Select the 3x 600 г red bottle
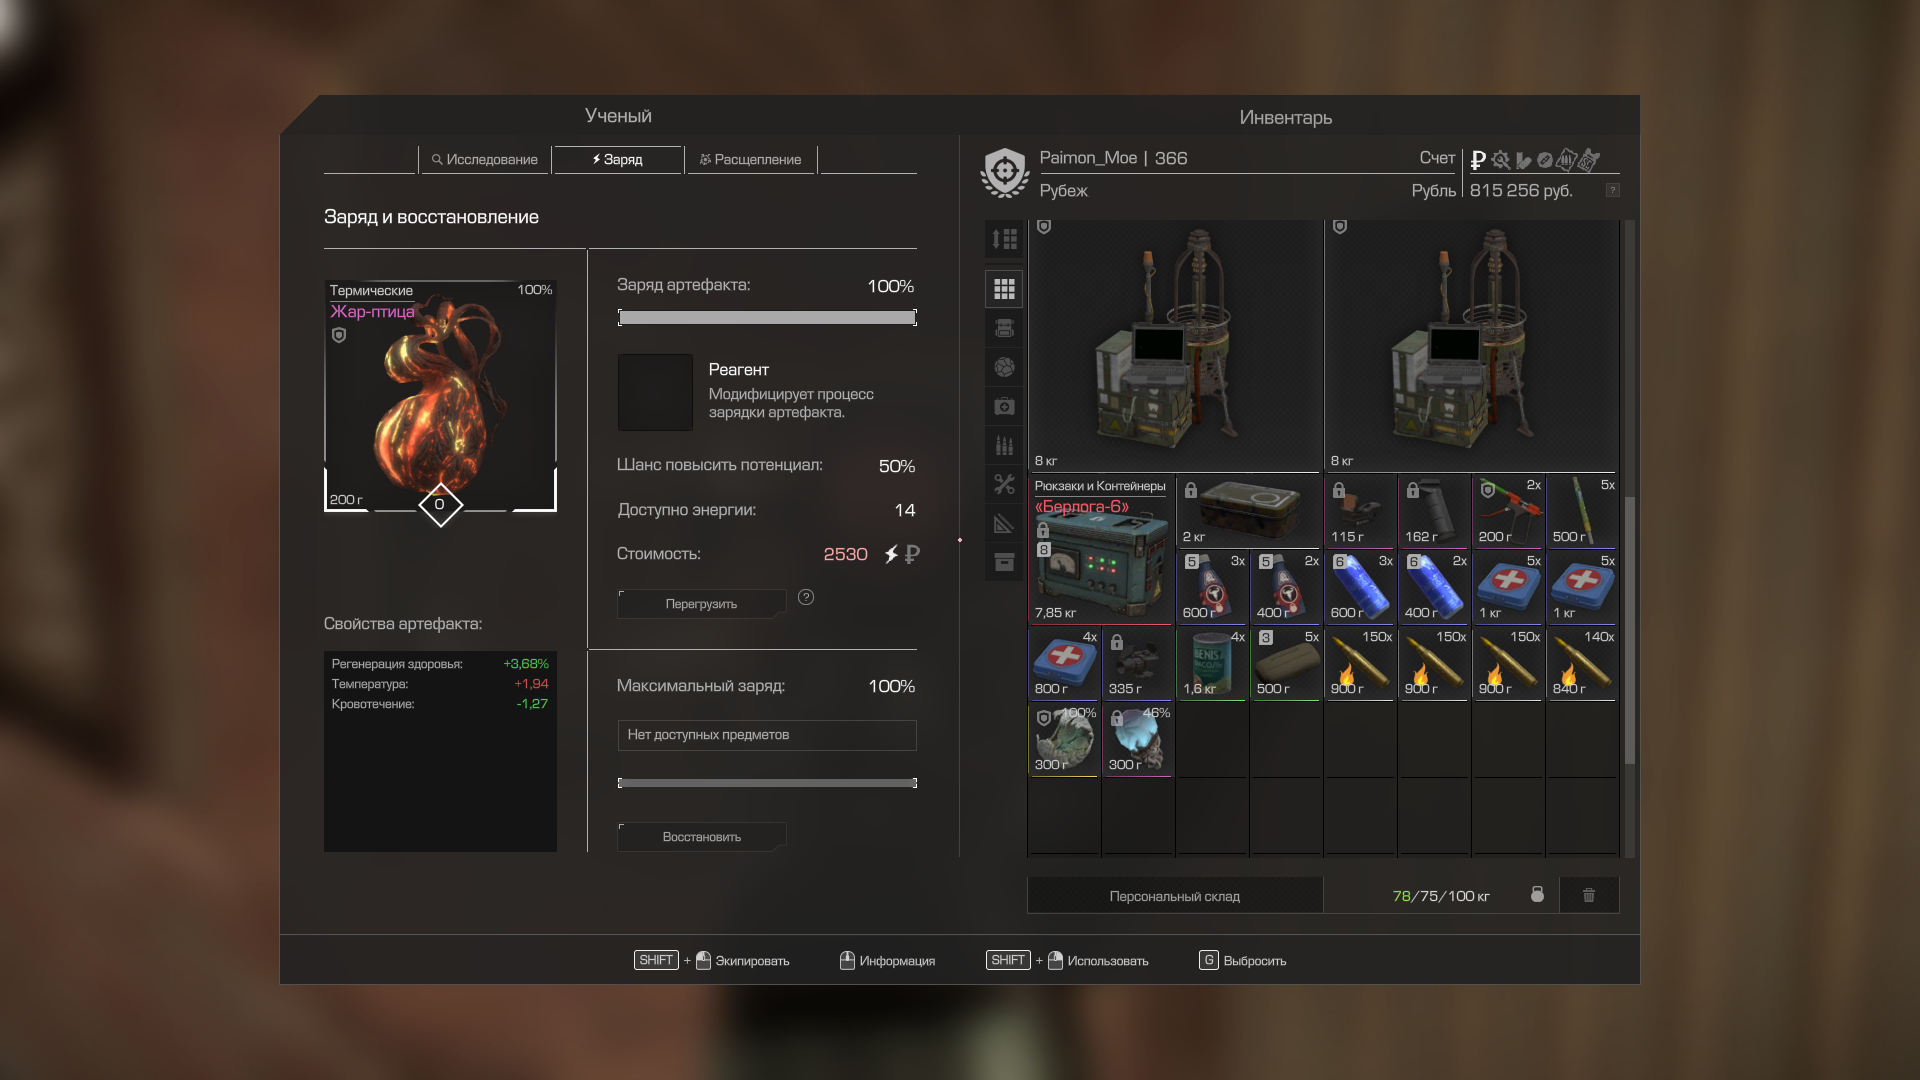The image size is (1920, 1080). click(x=1212, y=587)
